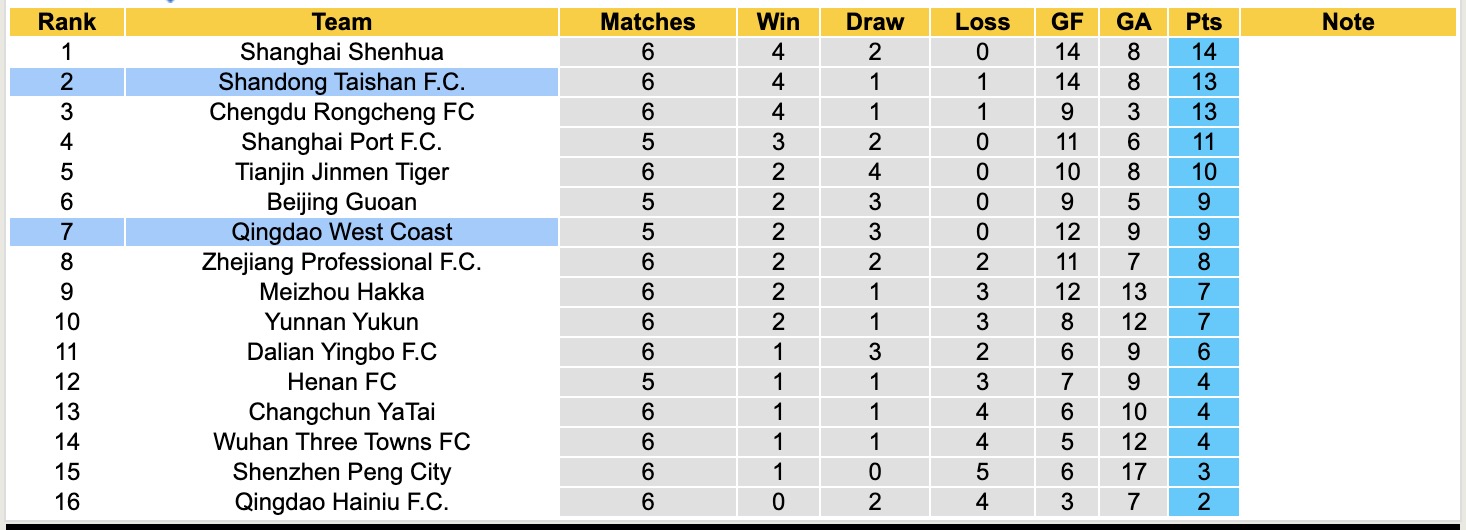Screen dimensions: 1466x530
Task: Click Chengdu Rongcheng FC team name
Action: [x=341, y=112]
